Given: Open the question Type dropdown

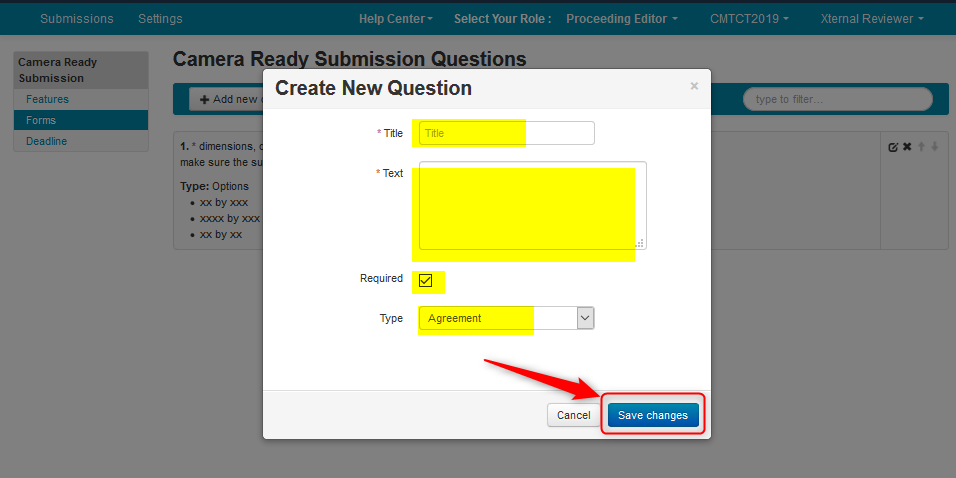Looking at the screenshot, I should (506, 318).
